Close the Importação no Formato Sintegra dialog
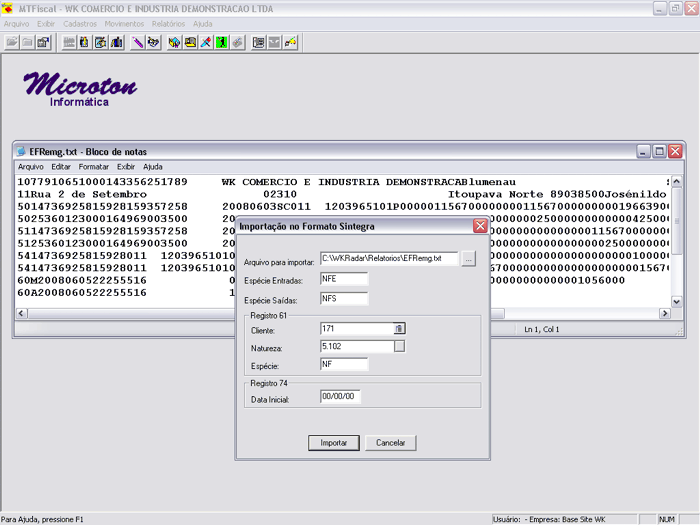 pyautogui.click(x=480, y=227)
